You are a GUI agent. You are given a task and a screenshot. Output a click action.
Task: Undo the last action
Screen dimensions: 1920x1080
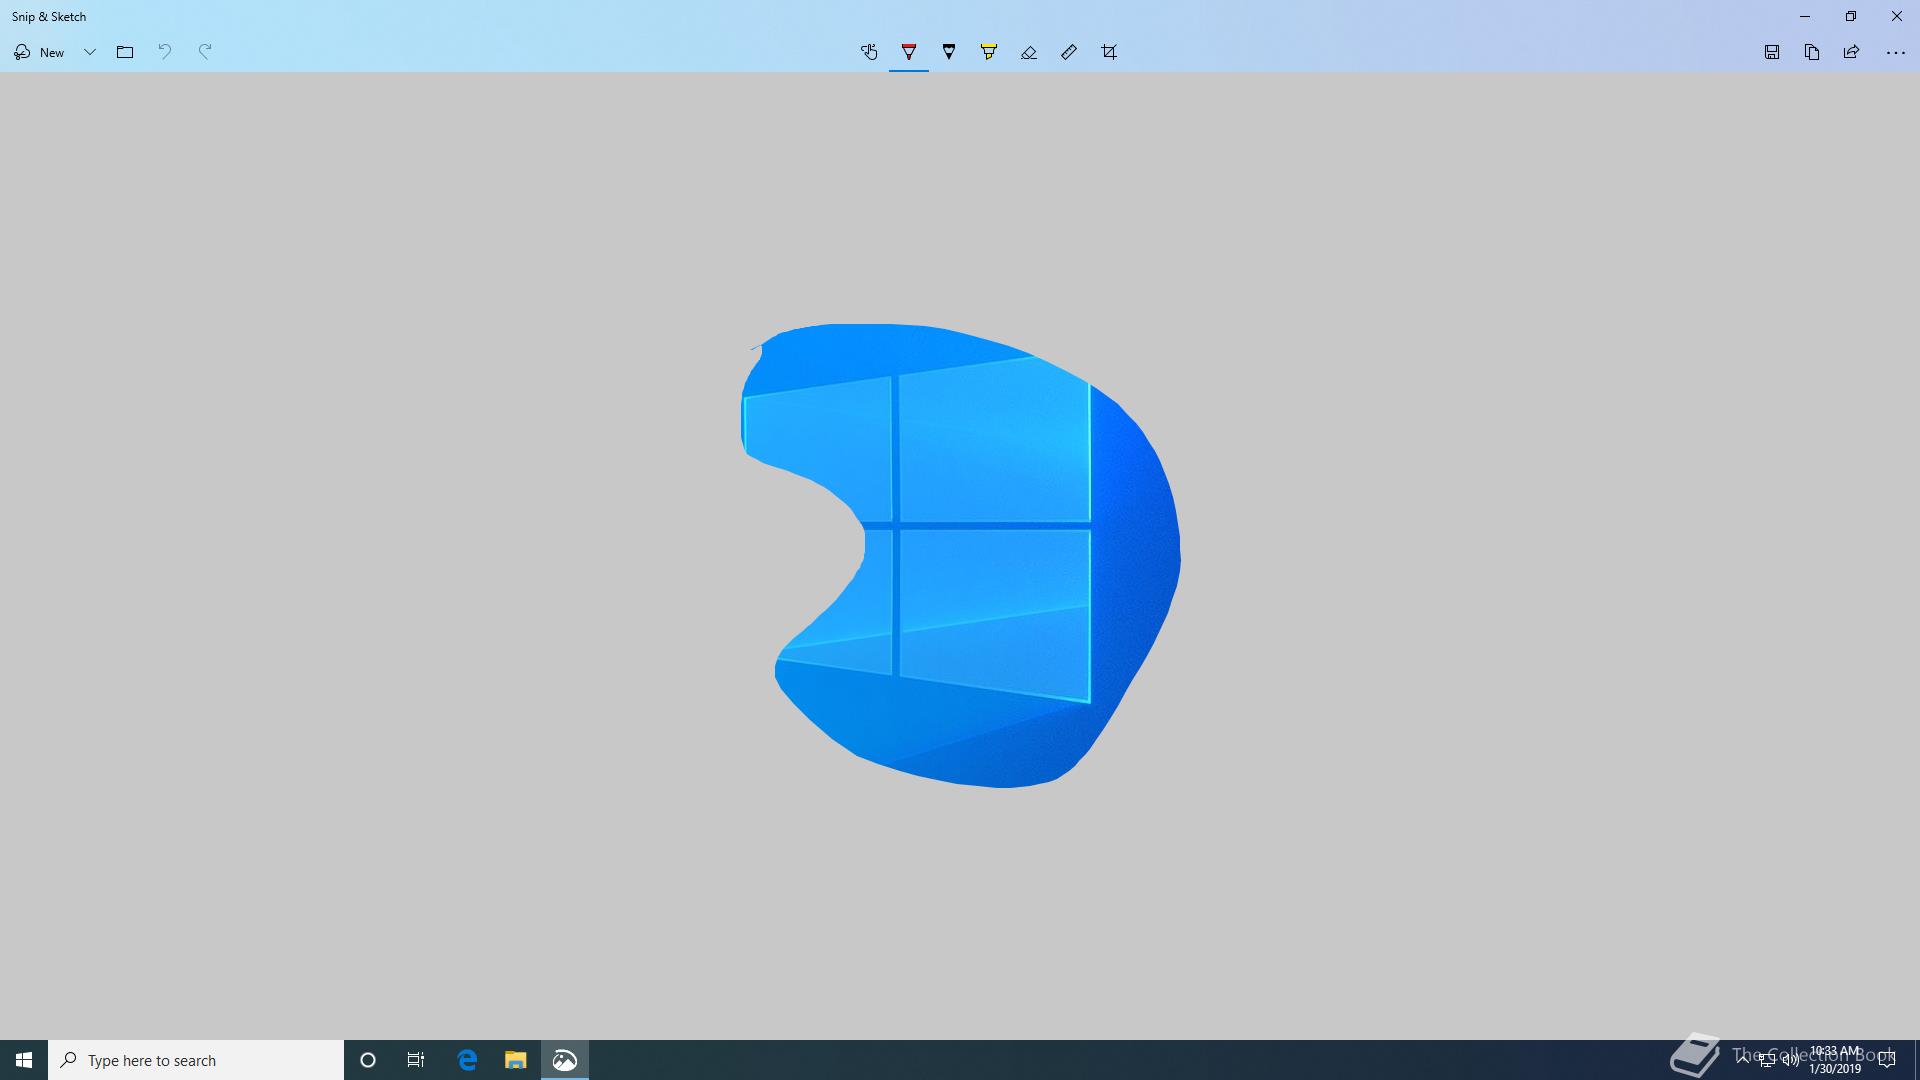coord(165,52)
